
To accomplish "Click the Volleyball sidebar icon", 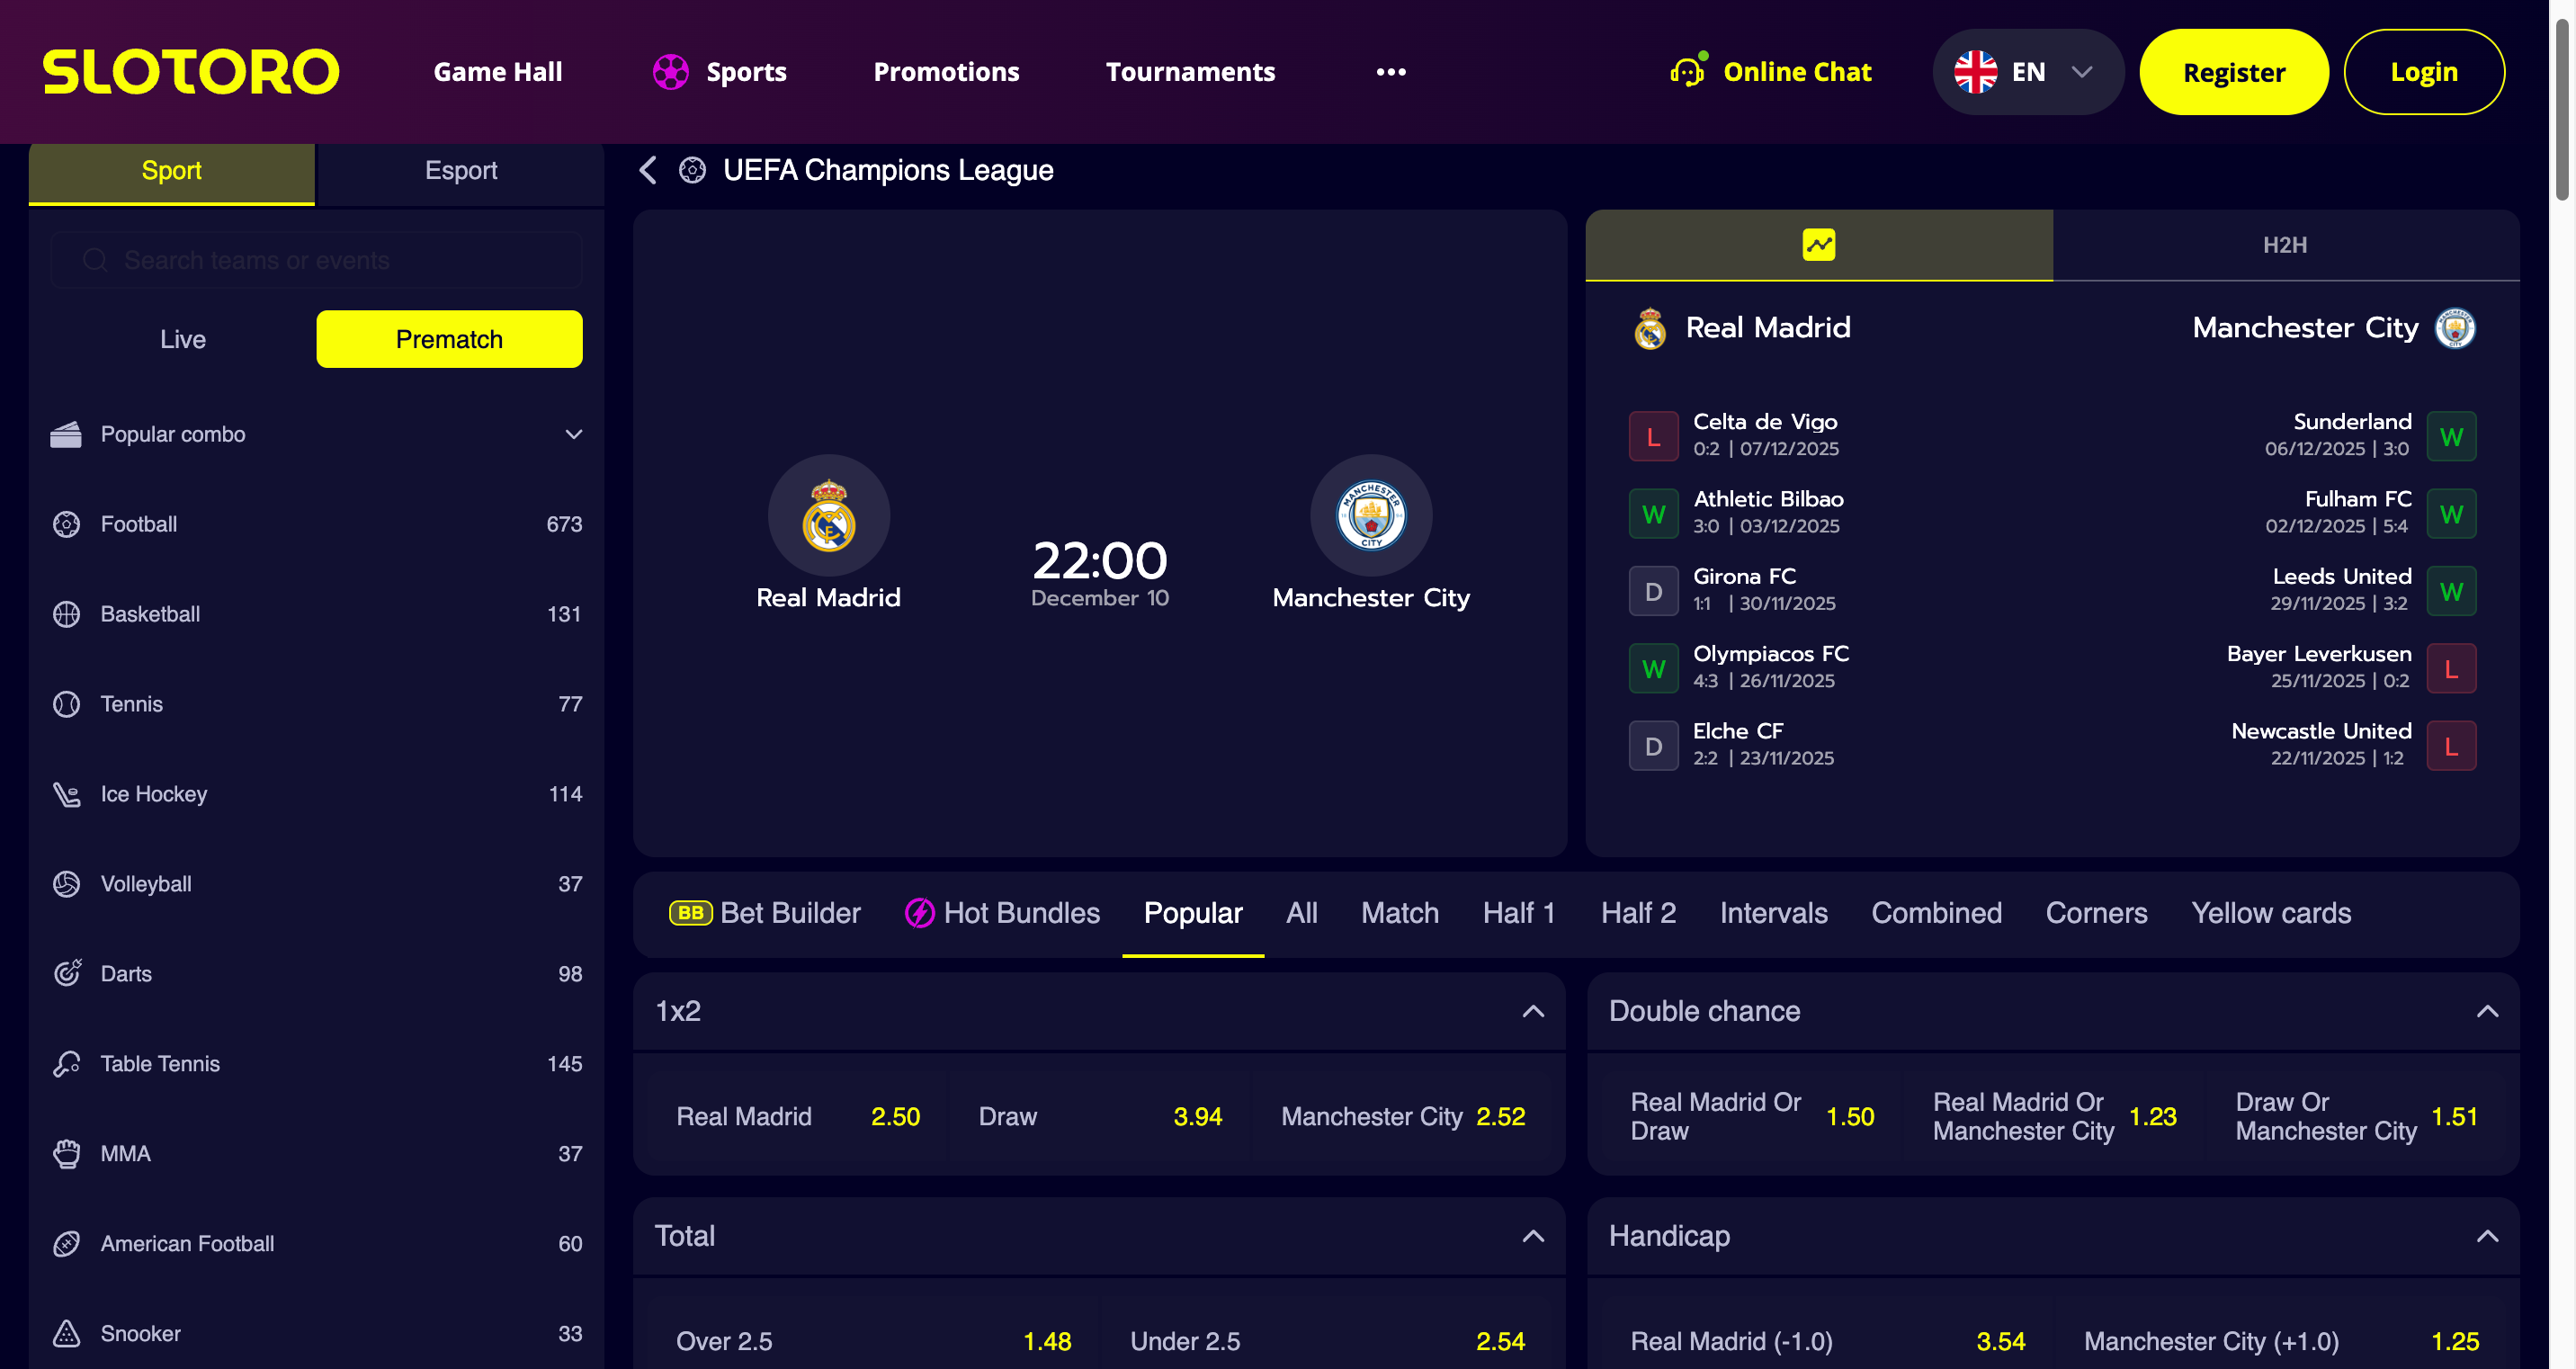I will [66, 884].
